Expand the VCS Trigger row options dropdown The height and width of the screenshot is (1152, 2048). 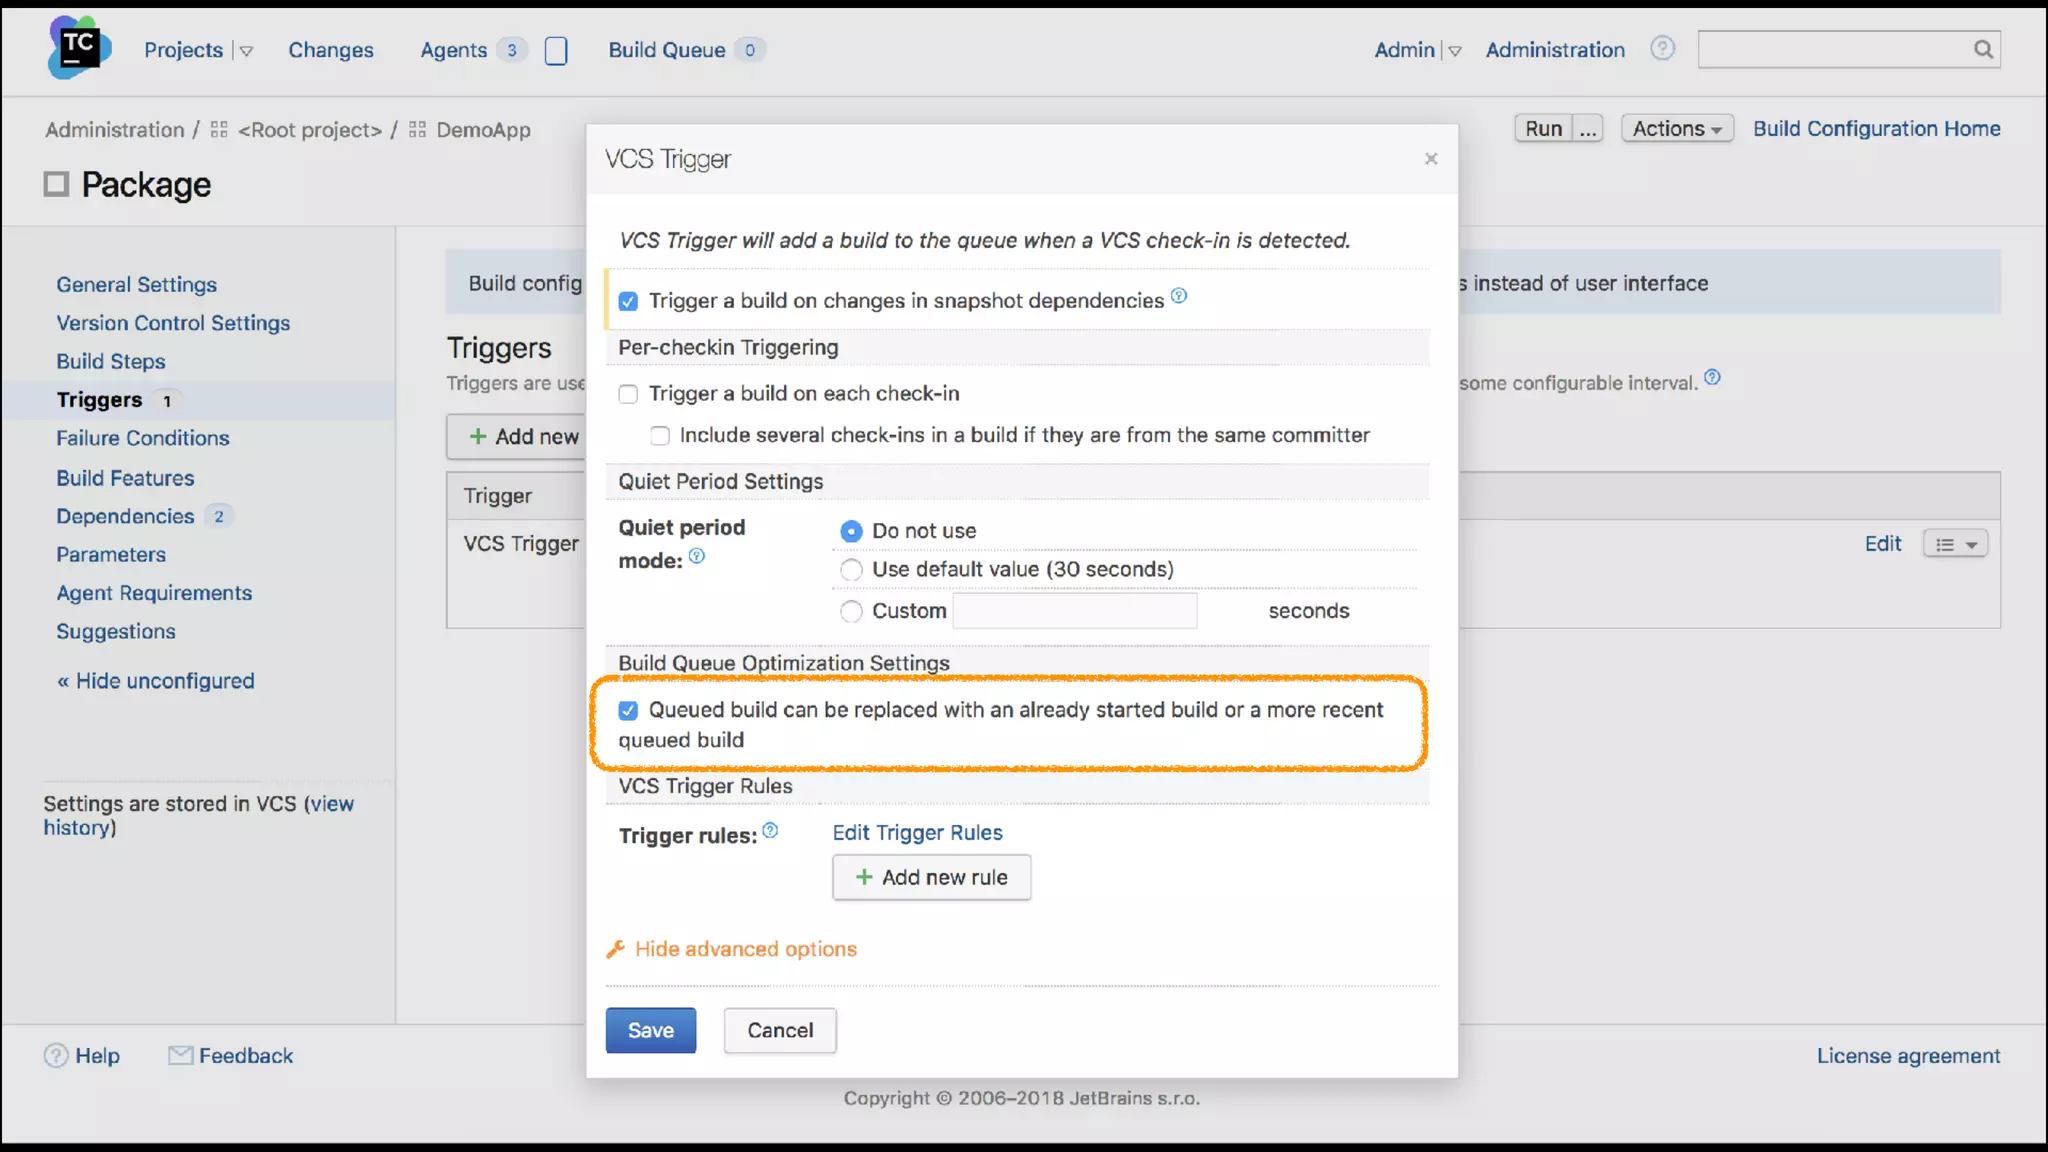click(x=1955, y=544)
